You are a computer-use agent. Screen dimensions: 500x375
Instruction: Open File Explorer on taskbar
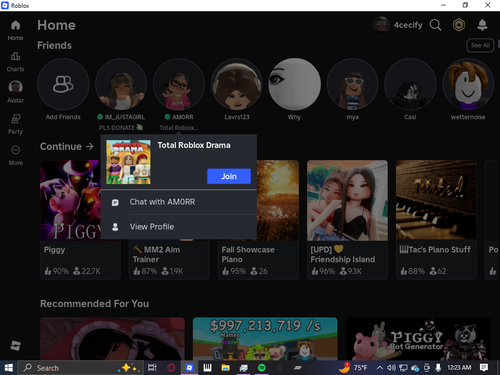click(x=226, y=368)
